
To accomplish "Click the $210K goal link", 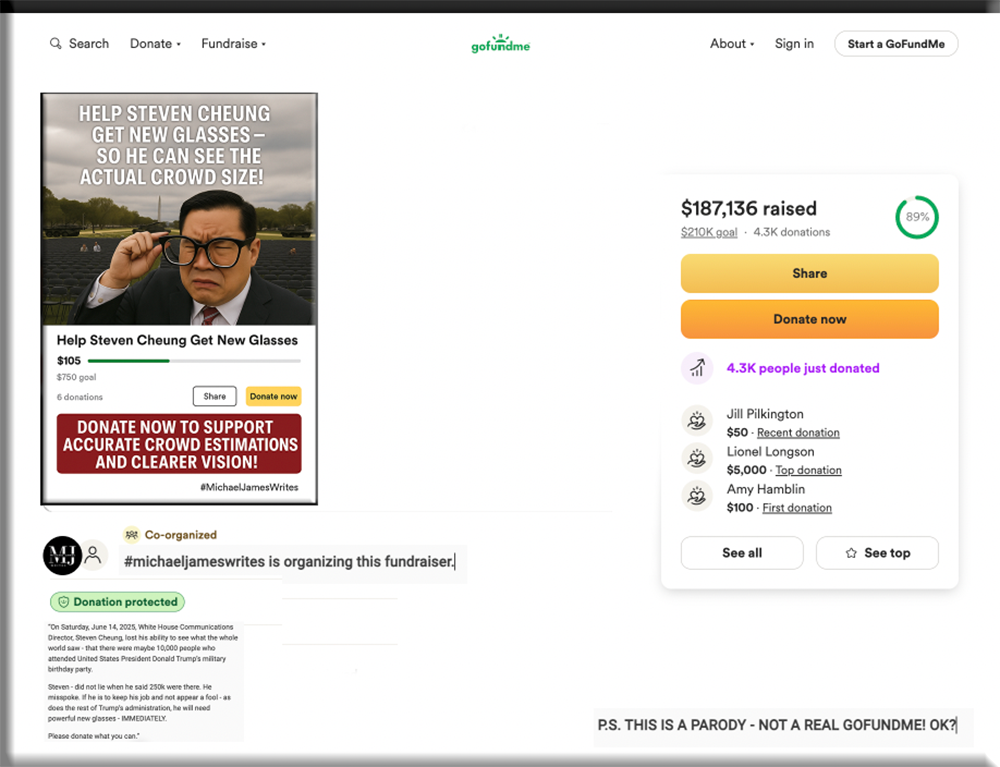I will pos(709,232).
